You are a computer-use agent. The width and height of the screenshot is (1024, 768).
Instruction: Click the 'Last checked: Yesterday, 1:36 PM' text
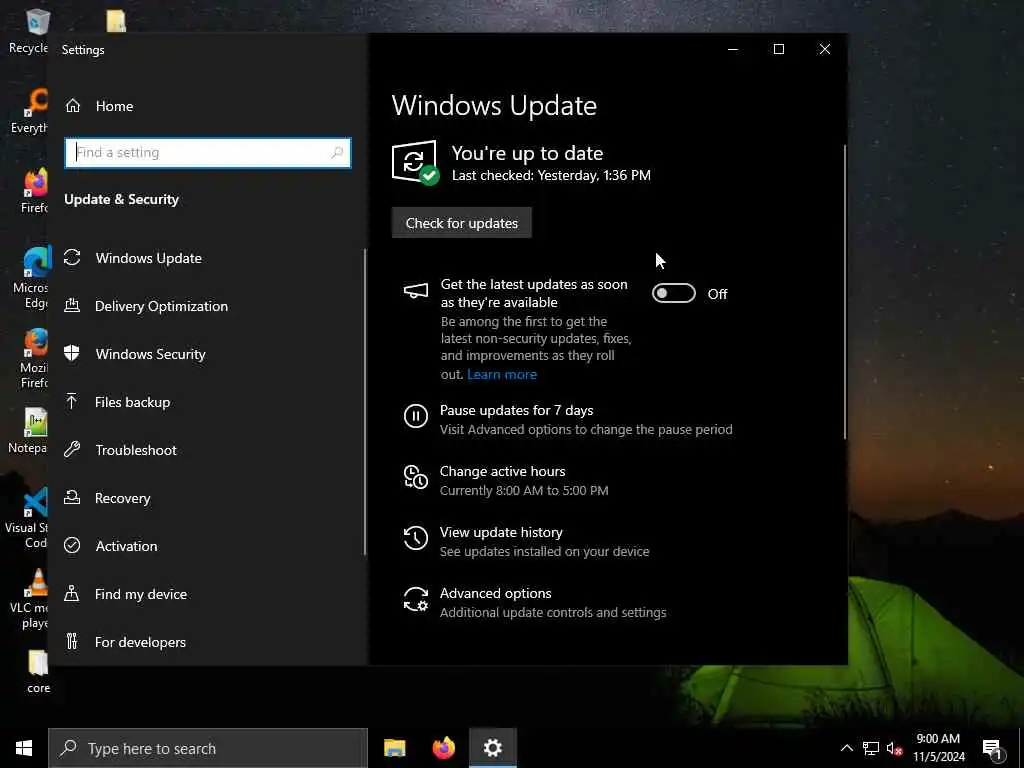click(x=551, y=175)
